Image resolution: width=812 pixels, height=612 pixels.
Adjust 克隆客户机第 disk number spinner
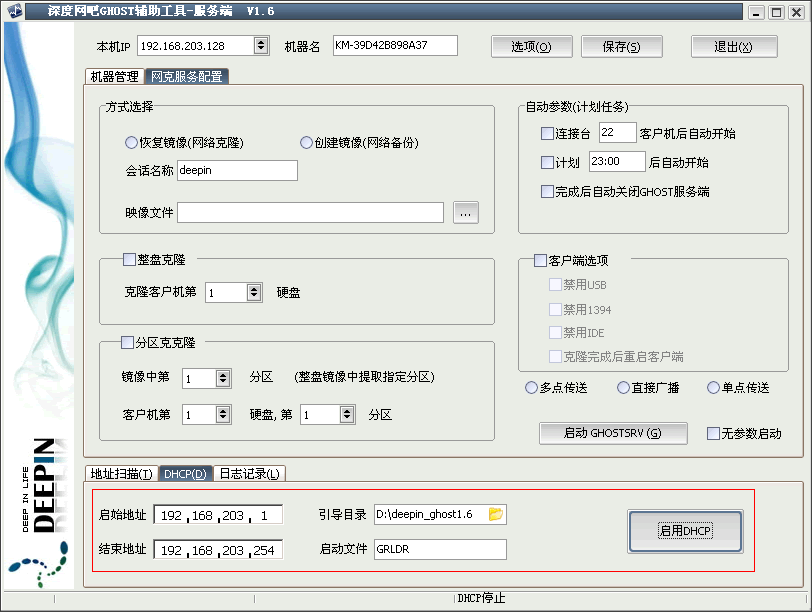[254, 293]
